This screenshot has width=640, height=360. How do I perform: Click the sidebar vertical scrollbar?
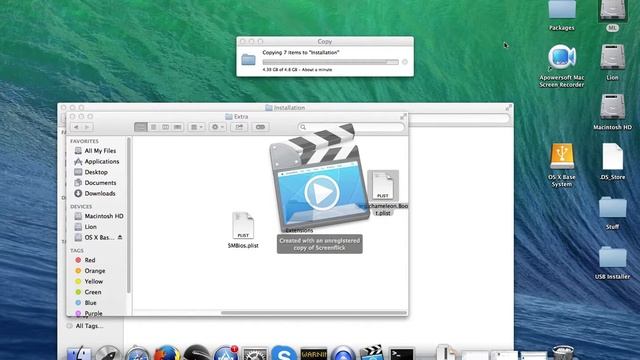129,216
